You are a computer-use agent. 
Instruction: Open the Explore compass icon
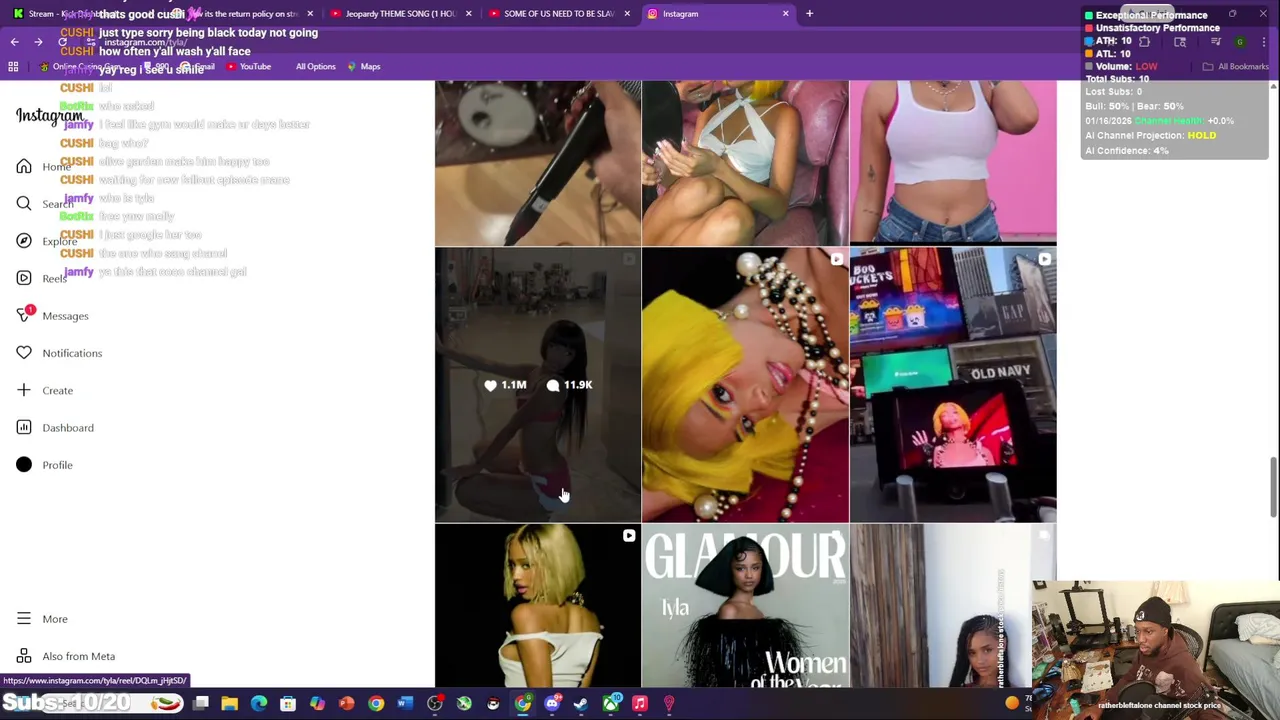coord(24,241)
